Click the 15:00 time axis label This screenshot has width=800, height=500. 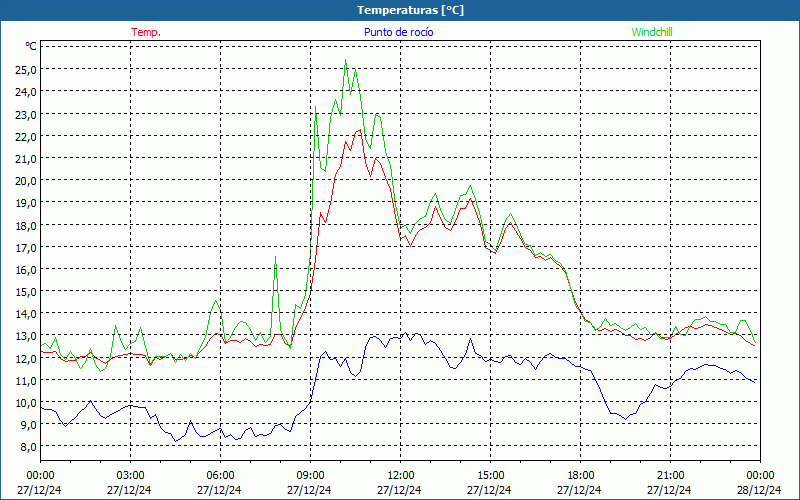[490, 476]
